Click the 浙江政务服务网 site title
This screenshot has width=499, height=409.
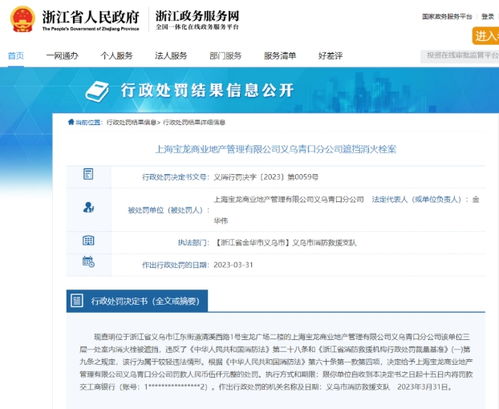coord(197,16)
